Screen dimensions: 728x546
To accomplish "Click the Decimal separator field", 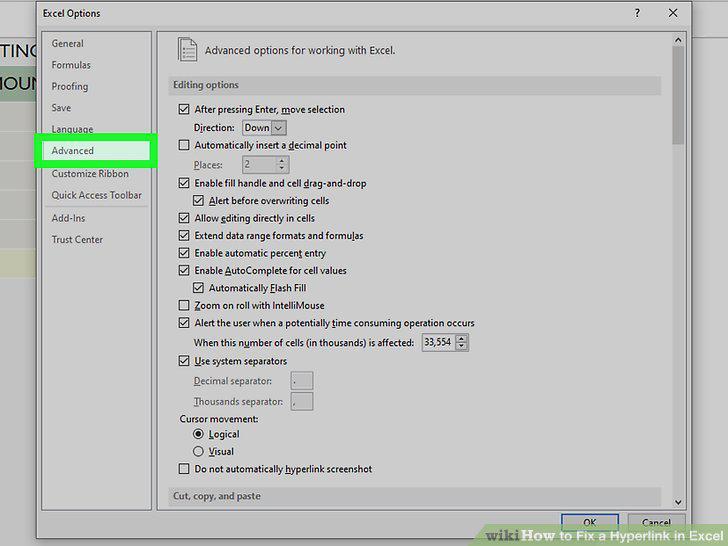I will 302,381.
